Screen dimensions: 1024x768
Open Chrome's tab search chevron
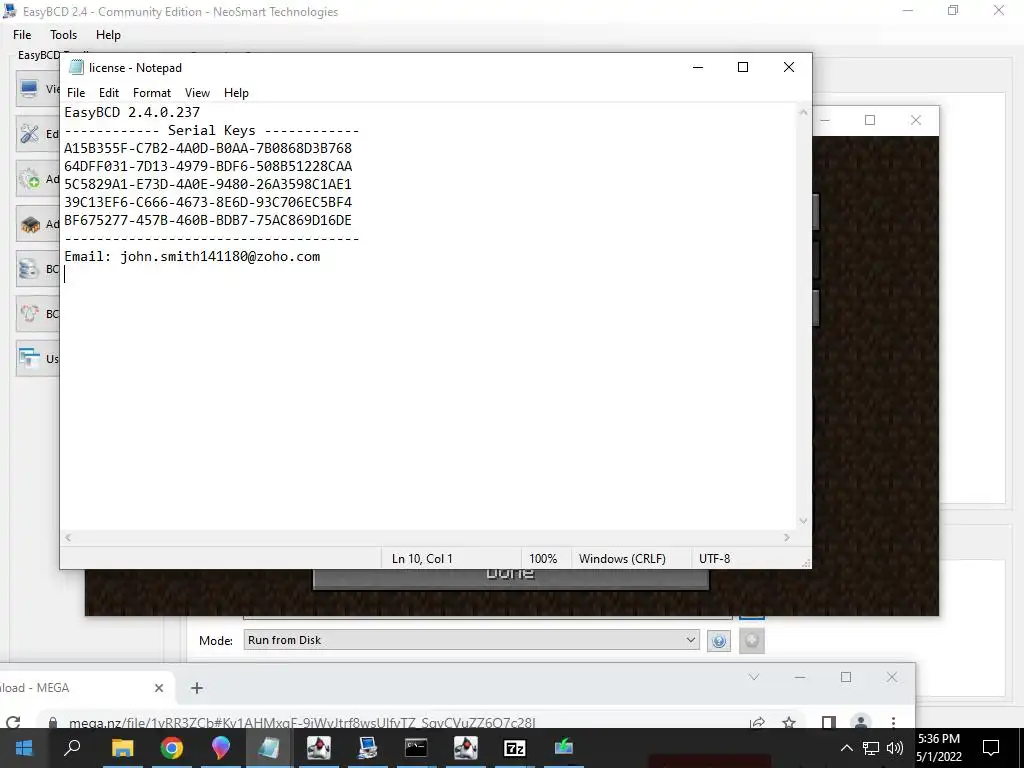(754, 677)
